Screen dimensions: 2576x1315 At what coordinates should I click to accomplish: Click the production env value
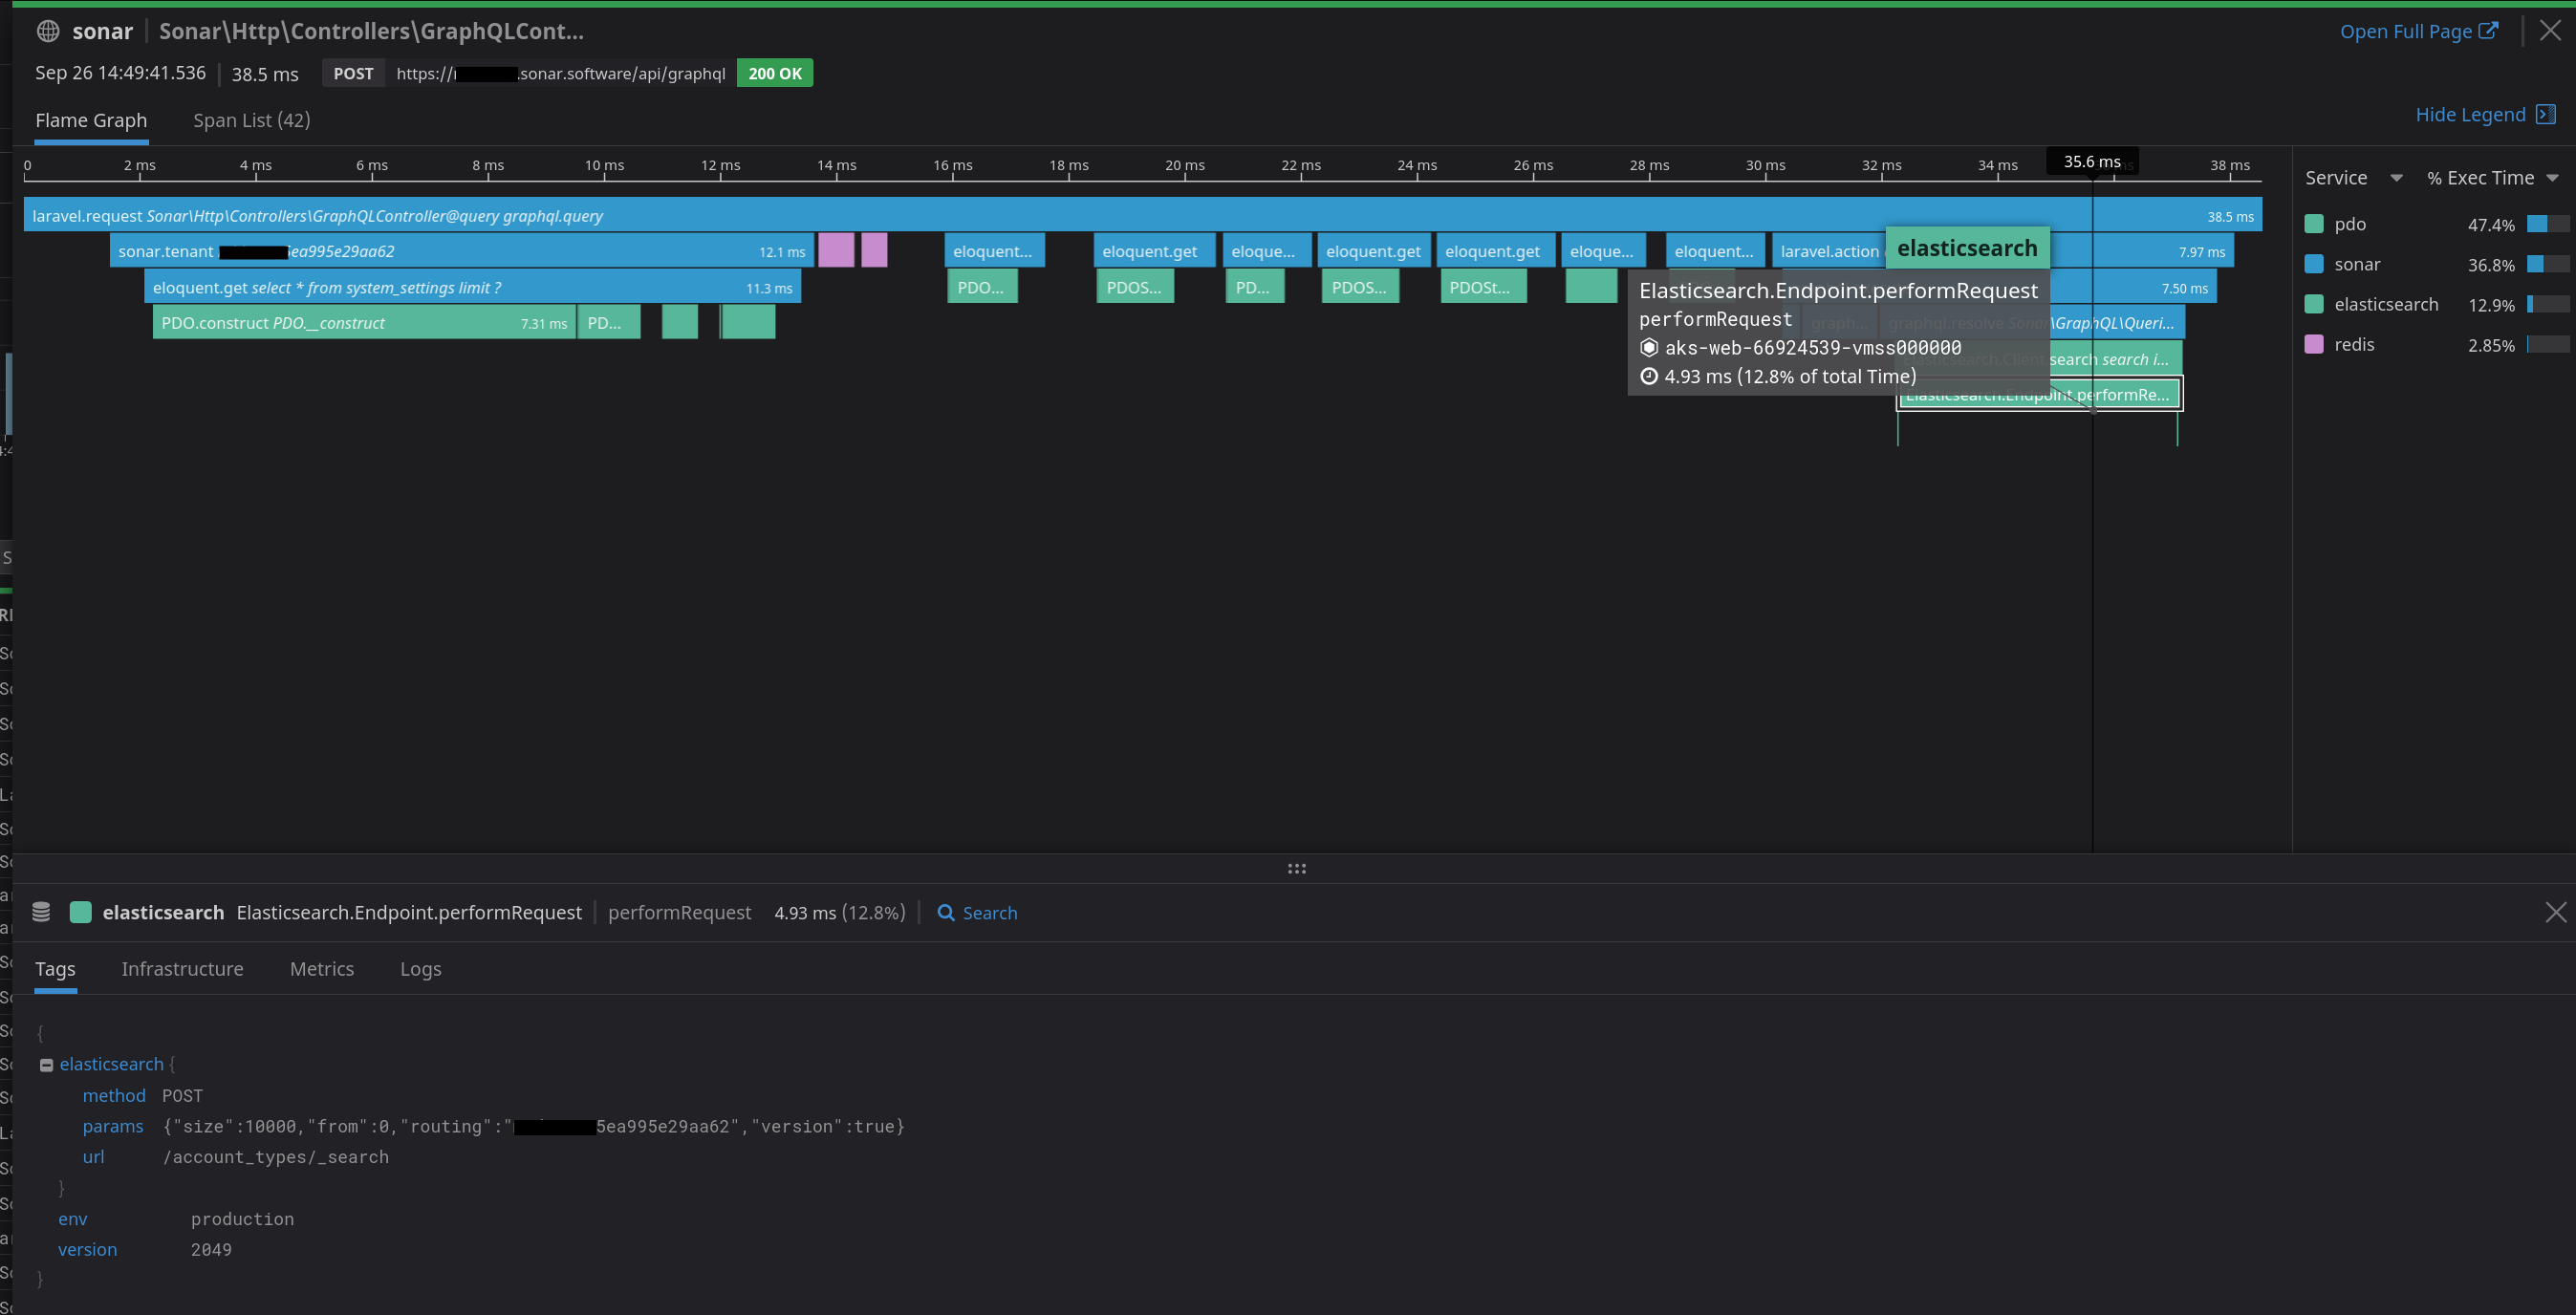pos(242,1219)
